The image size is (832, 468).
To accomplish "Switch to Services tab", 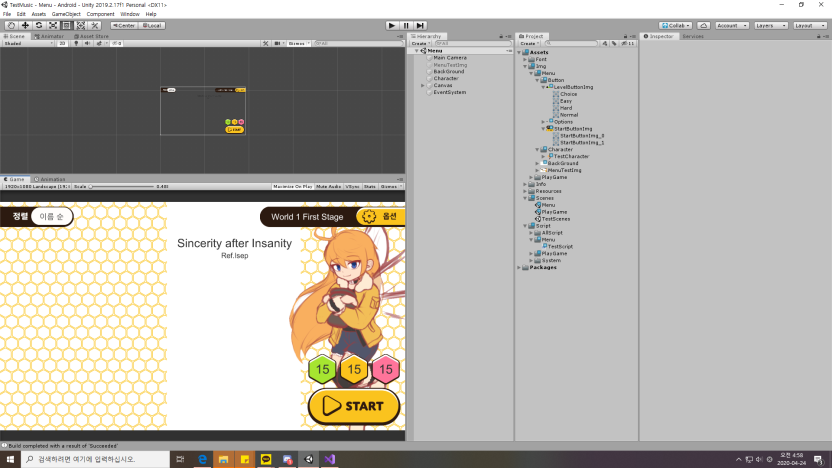I will point(693,37).
